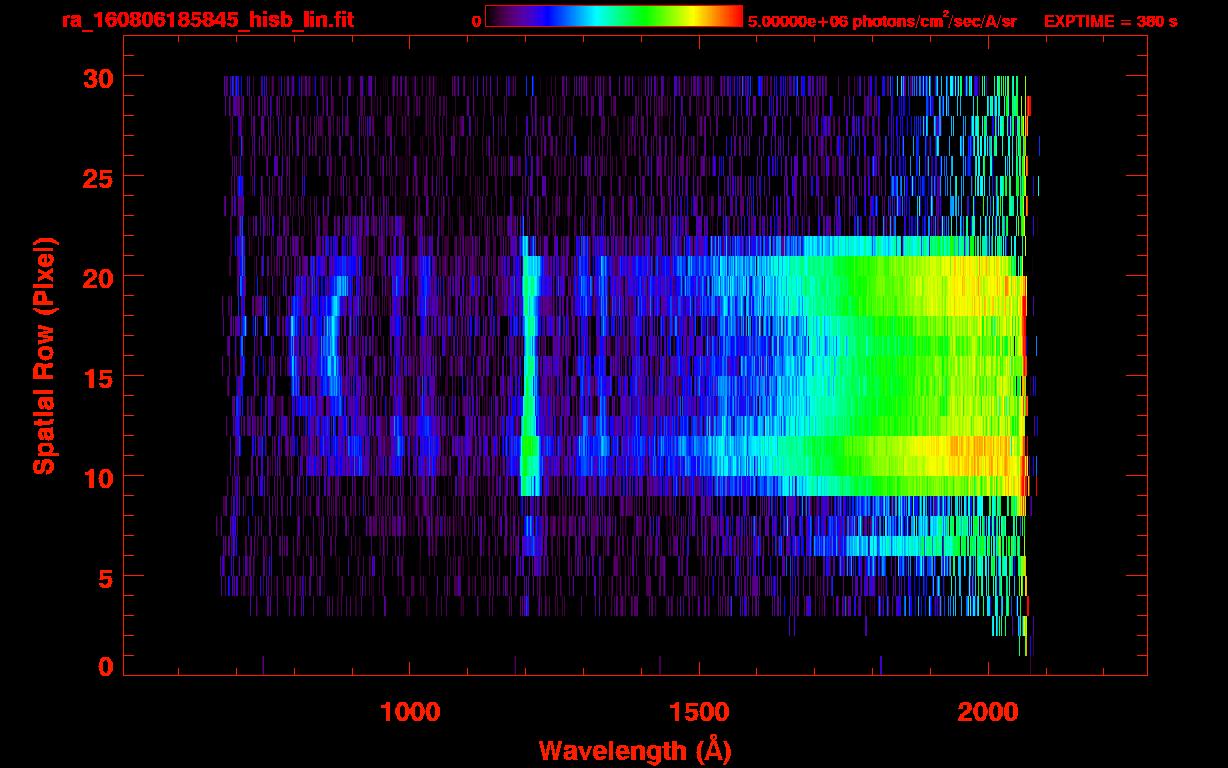Viewport: 1228px width, 768px height.
Task: Click the 5.00000e+06 photons/cm²/sec/Å/sr label
Action: pyautogui.click(x=882, y=21)
